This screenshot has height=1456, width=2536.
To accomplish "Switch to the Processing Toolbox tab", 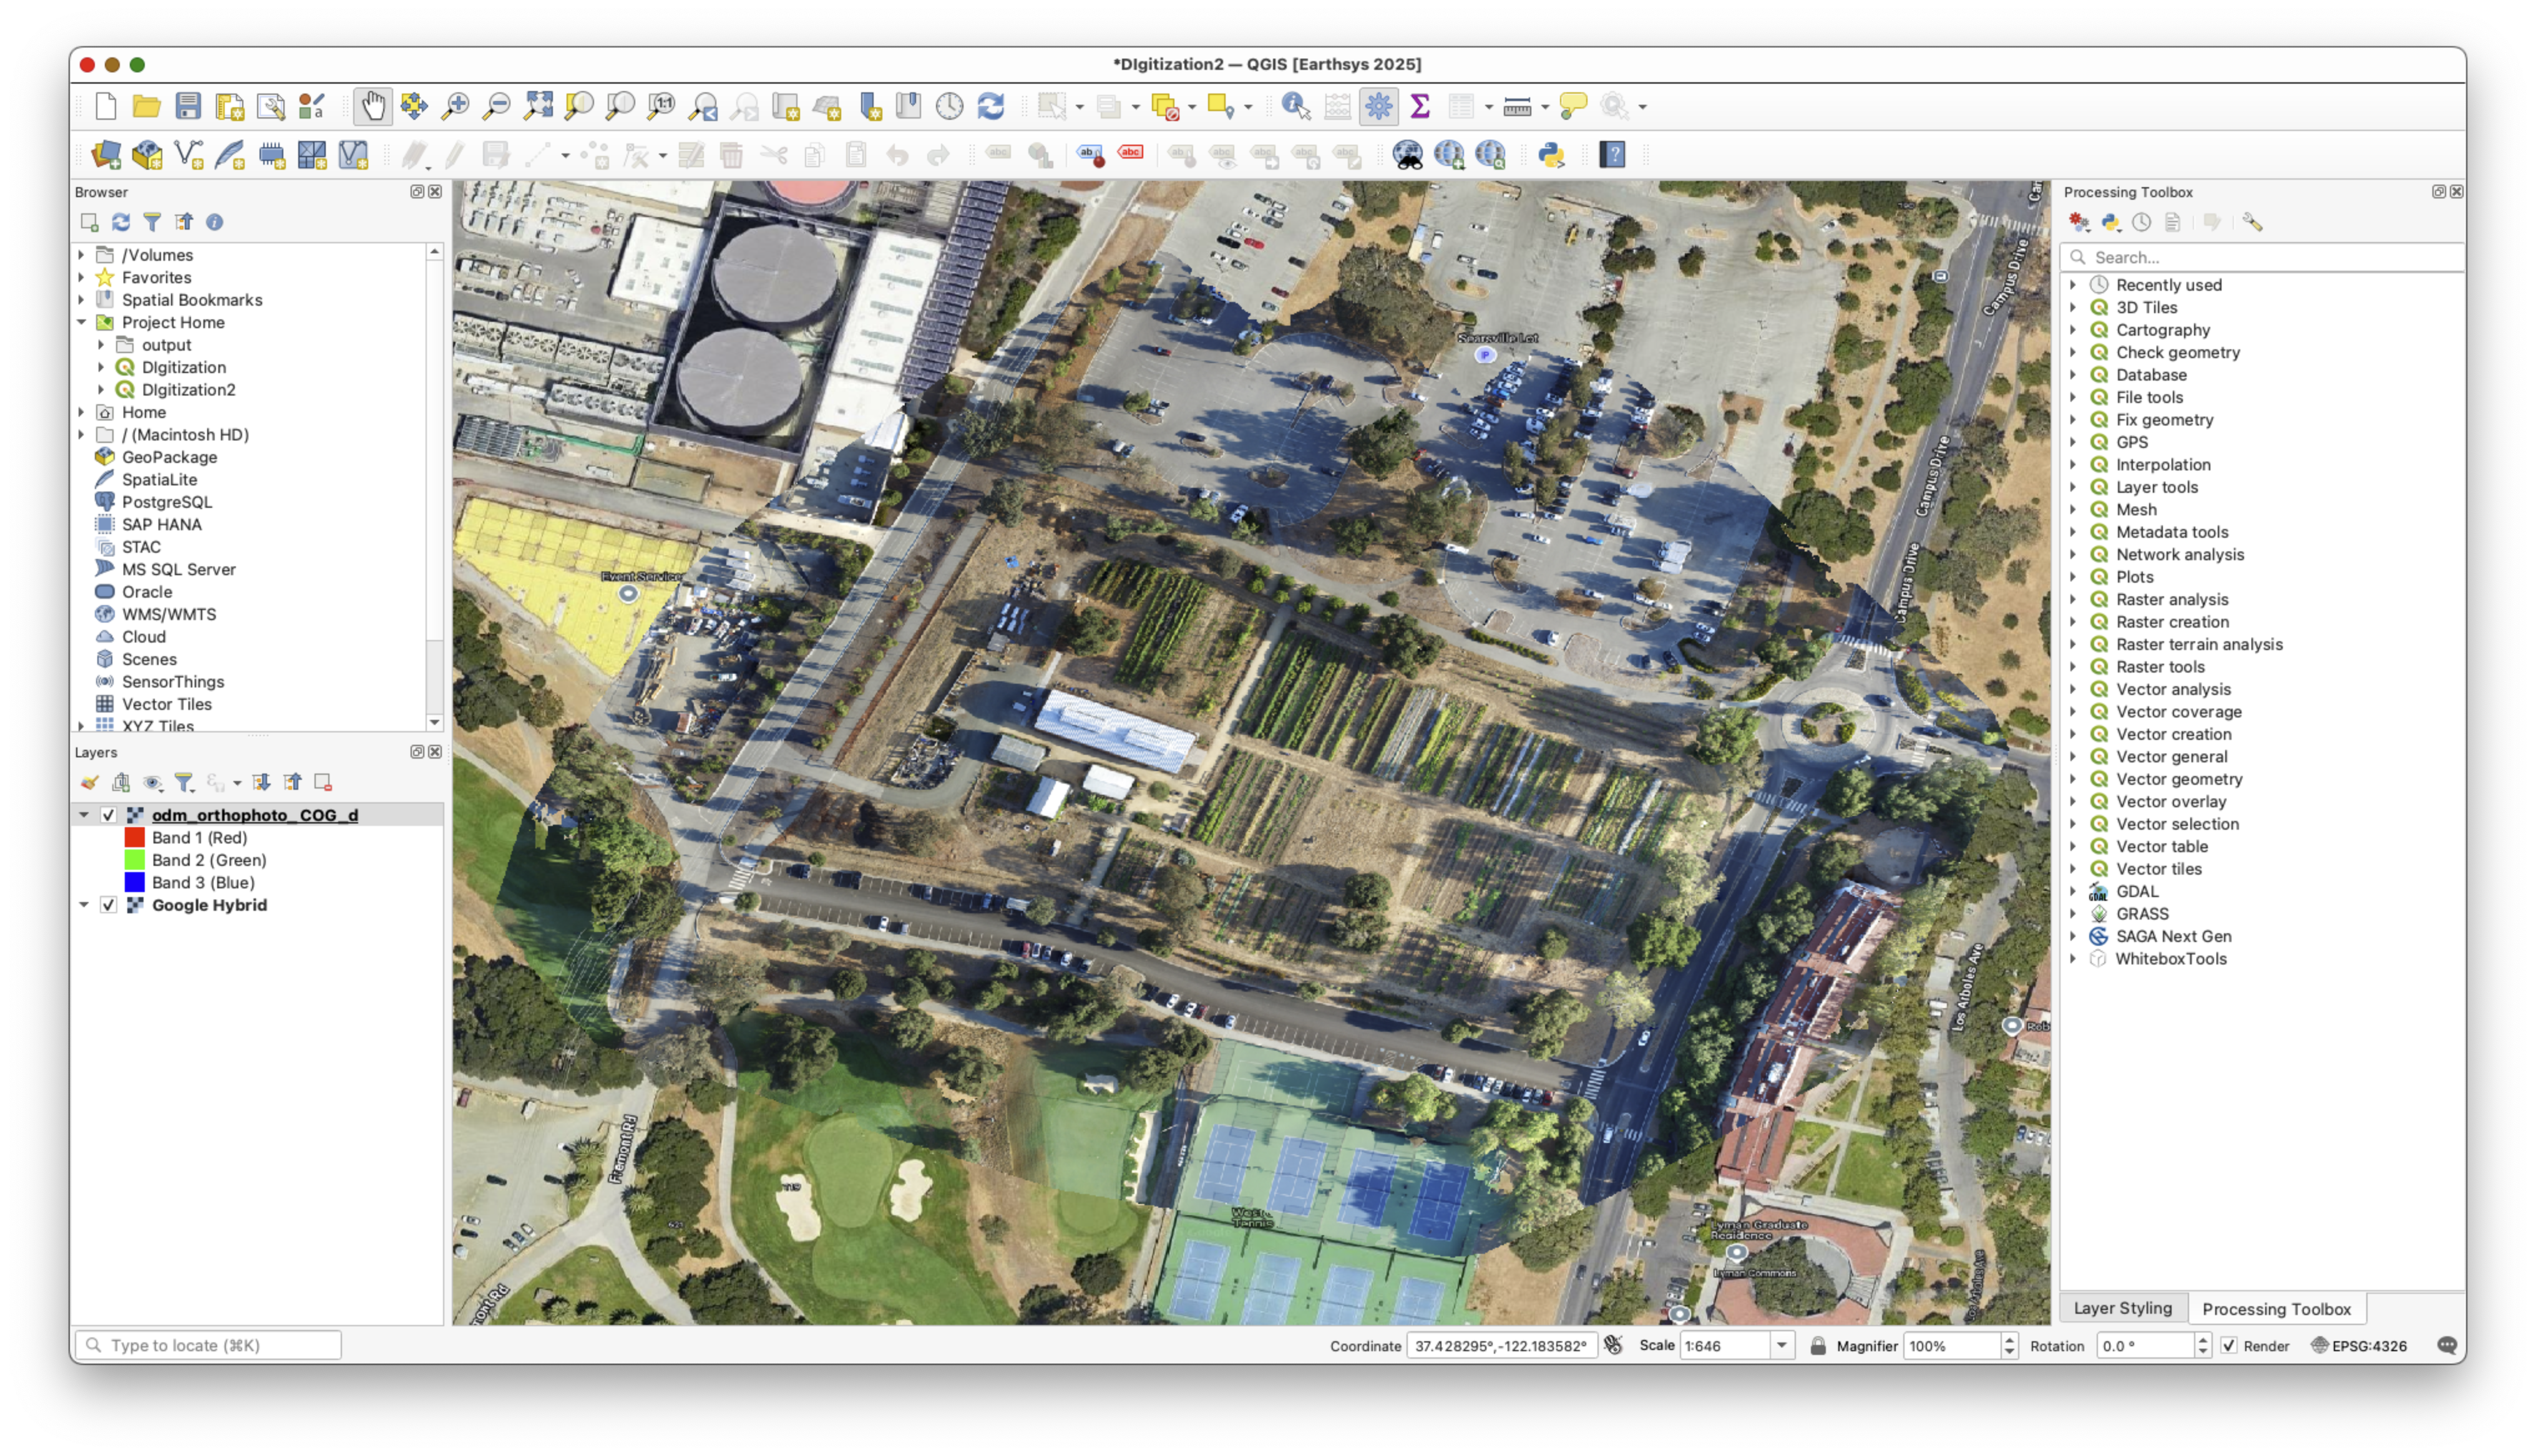I will 2276,1309.
